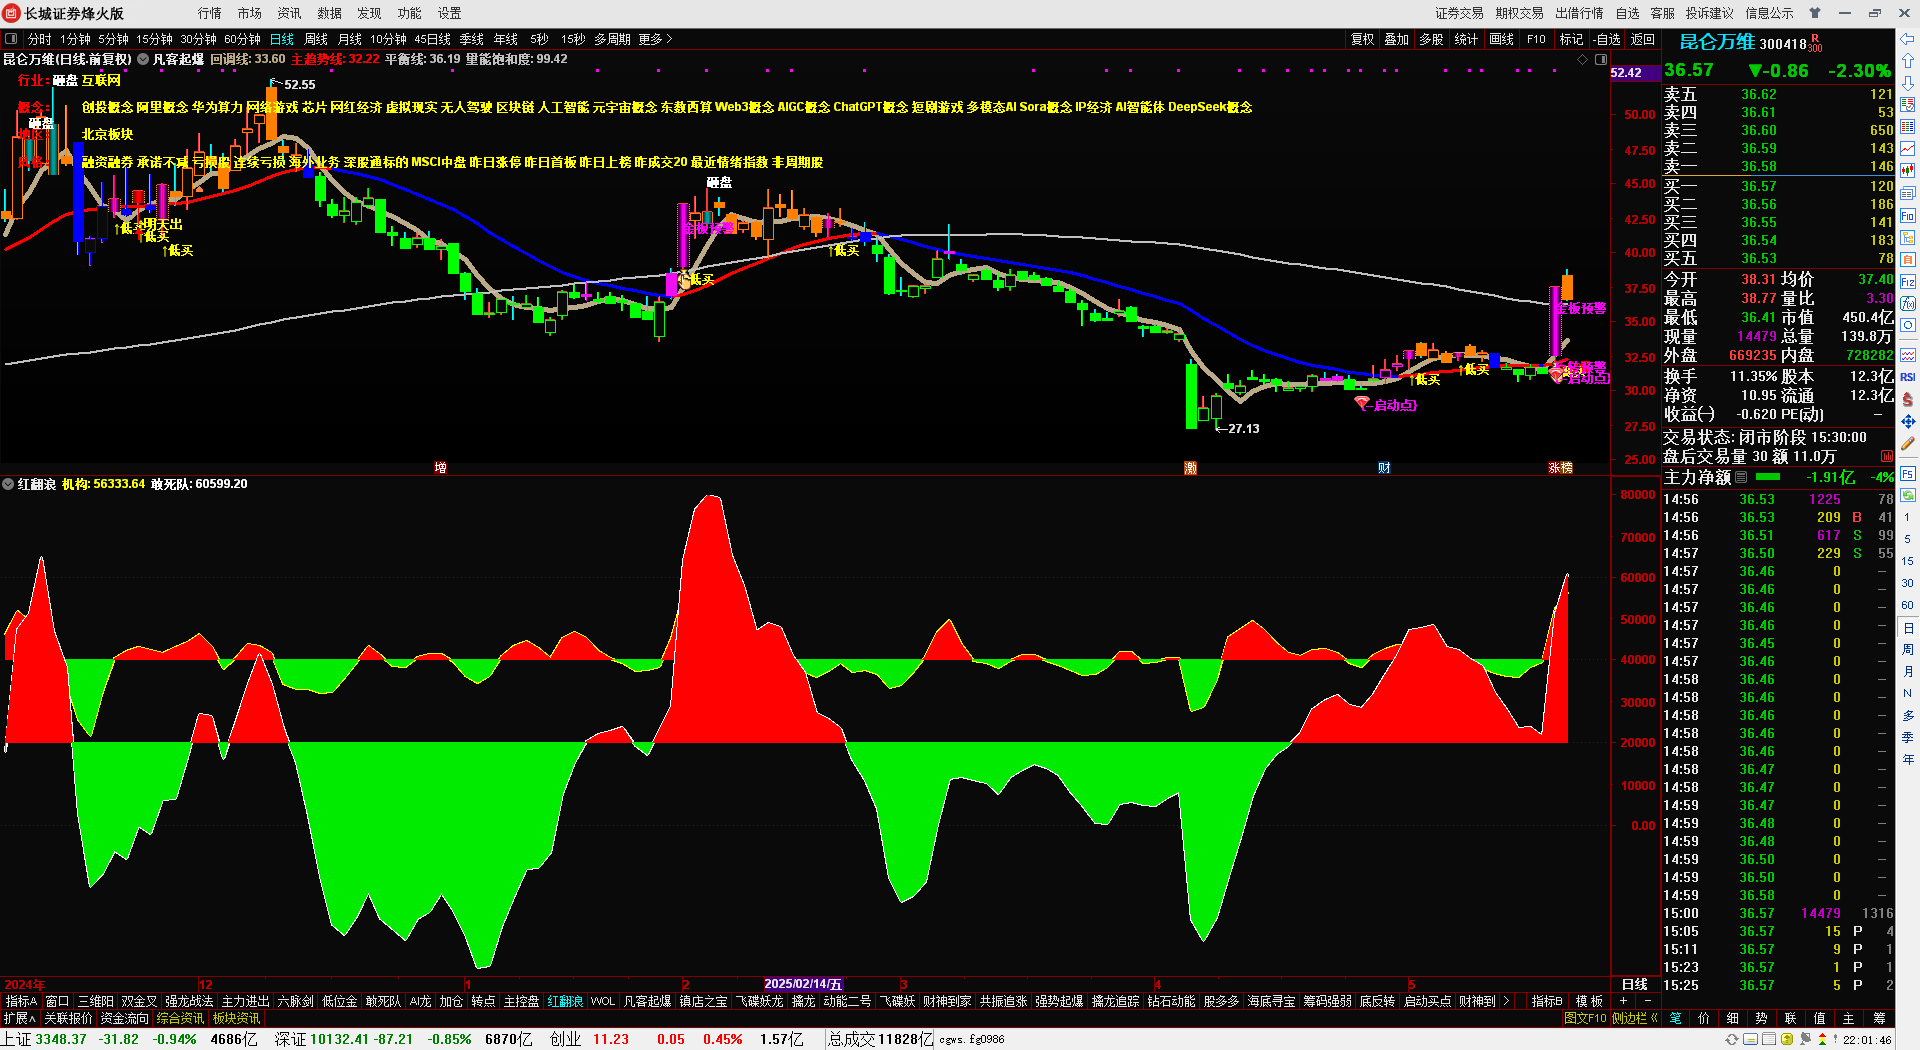
Task: Click the diamond icon above price axis
Action: [x=1583, y=60]
